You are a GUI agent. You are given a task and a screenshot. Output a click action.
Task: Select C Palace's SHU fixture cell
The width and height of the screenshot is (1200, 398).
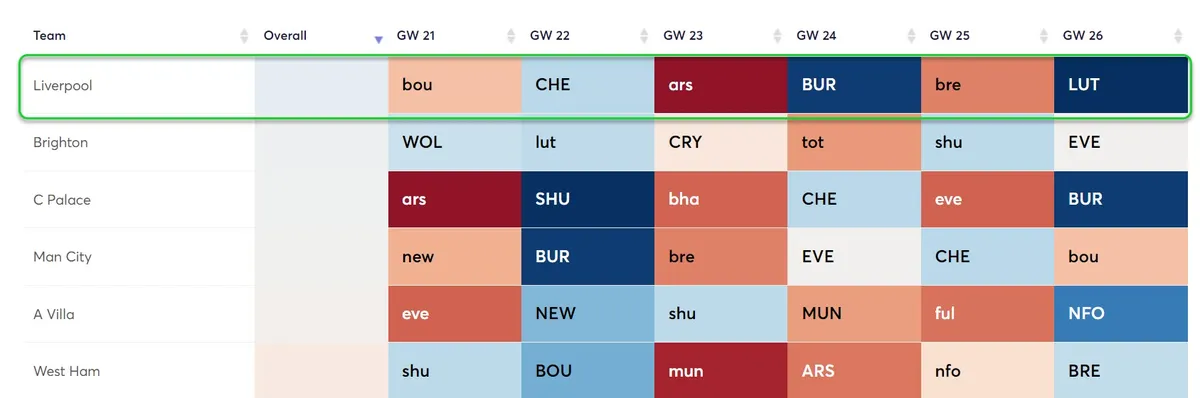pyautogui.click(x=588, y=200)
